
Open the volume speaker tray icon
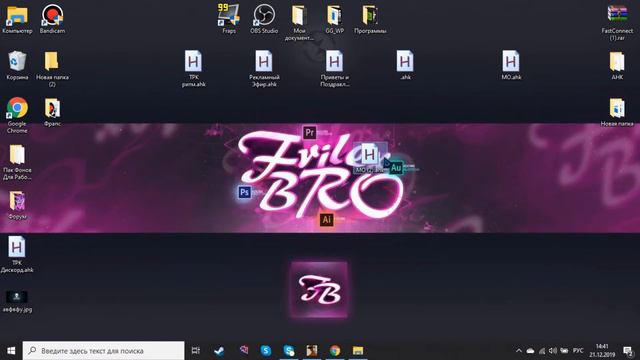(553, 351)
